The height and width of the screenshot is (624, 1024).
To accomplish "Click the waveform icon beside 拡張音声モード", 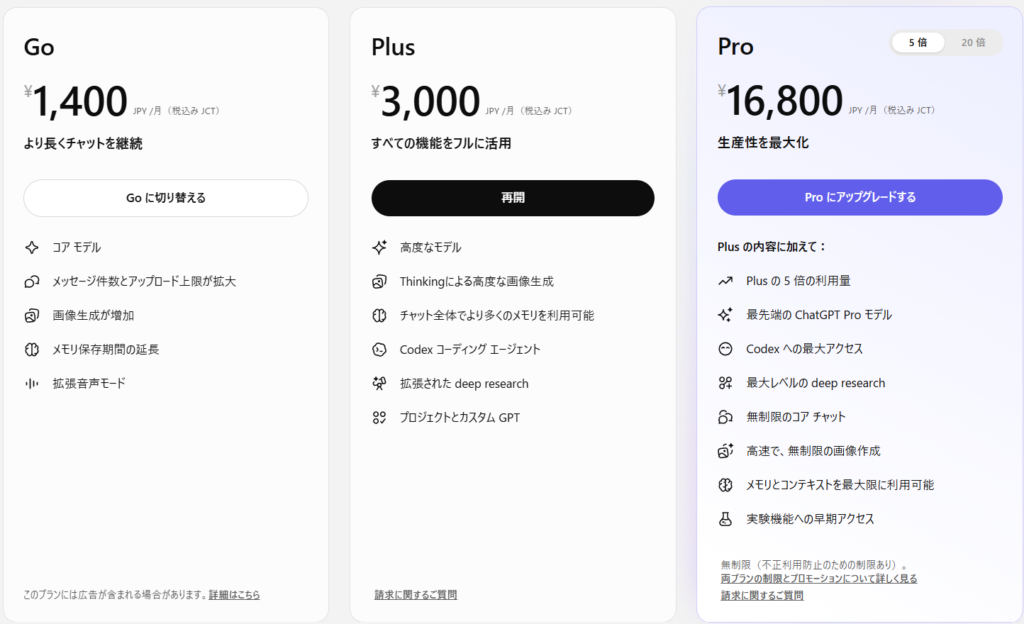I will tap(31, 383).
